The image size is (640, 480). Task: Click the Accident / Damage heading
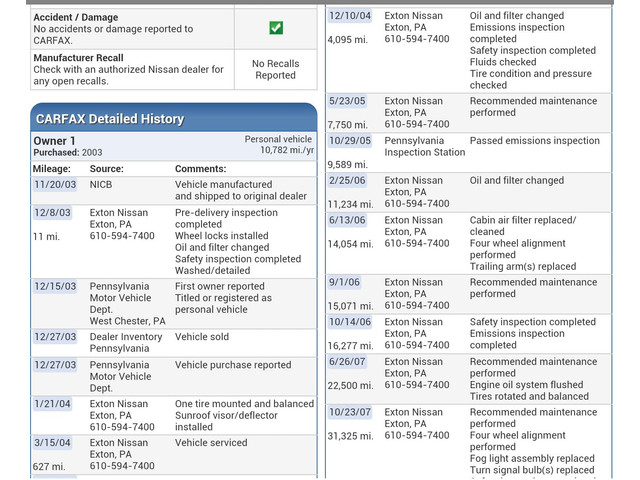(75, 17)
